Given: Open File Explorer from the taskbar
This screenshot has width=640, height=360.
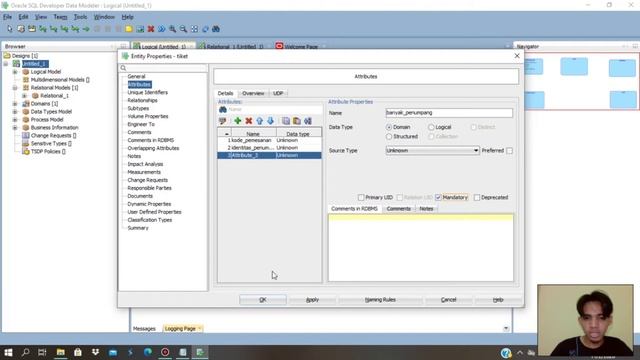Looking at the screenshot, I should 60,352.
